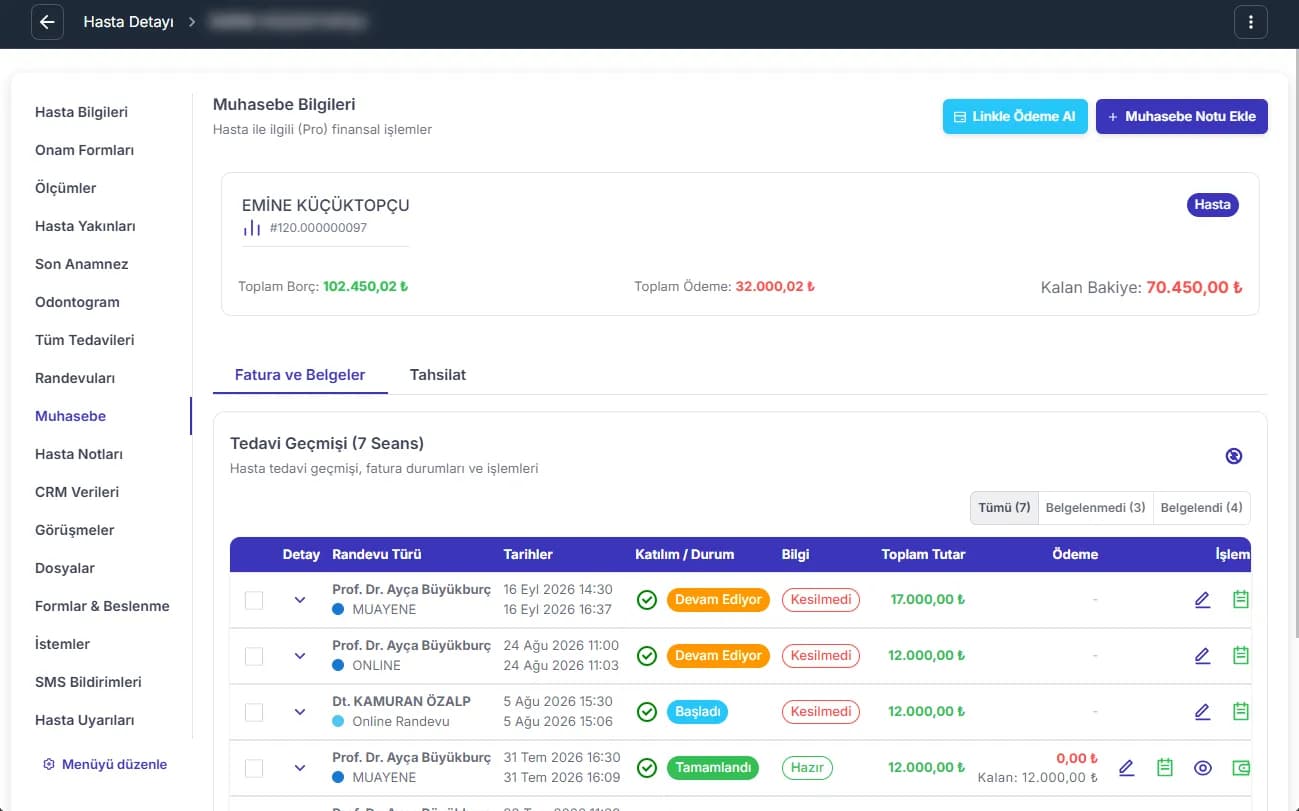Filter sessions by Belgelendi (4)
This screenshot has height=811, width=1299.
click(x=1202, y=508)
